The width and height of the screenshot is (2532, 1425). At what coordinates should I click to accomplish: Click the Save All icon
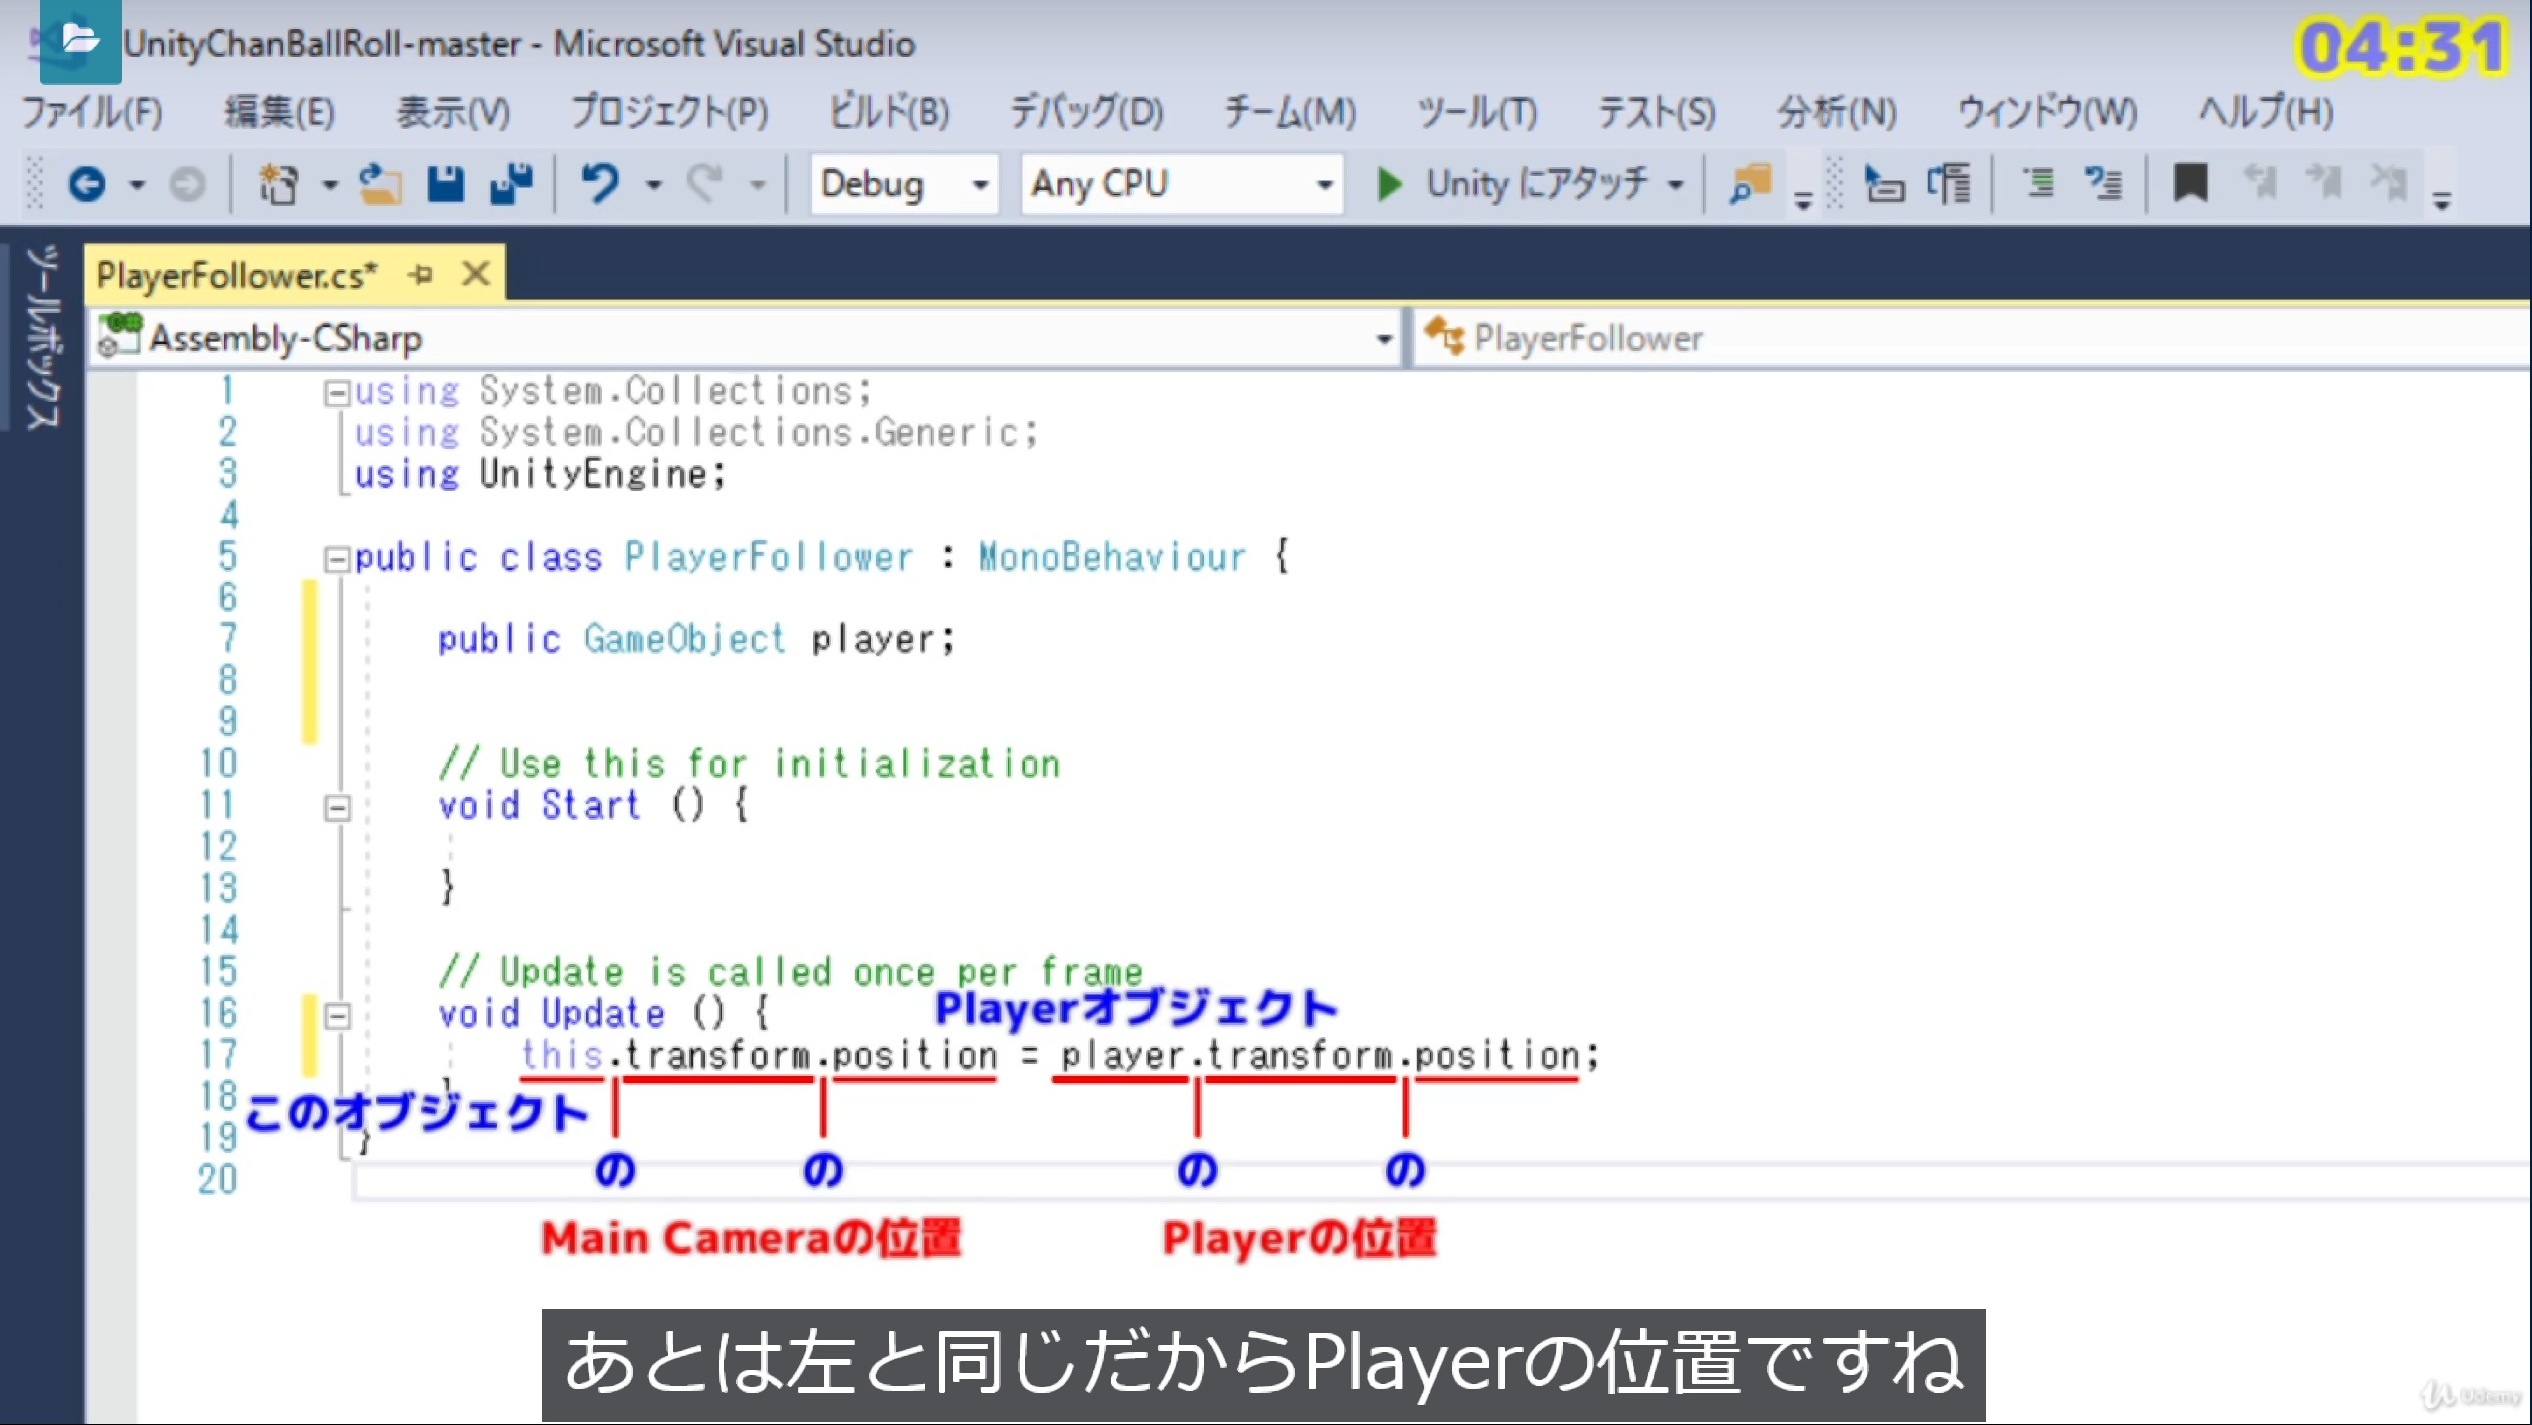[511, 184]
